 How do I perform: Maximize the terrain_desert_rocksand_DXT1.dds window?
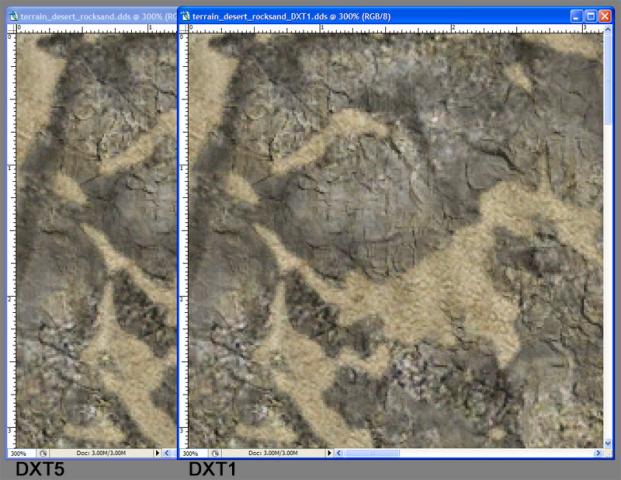point(590,16)
